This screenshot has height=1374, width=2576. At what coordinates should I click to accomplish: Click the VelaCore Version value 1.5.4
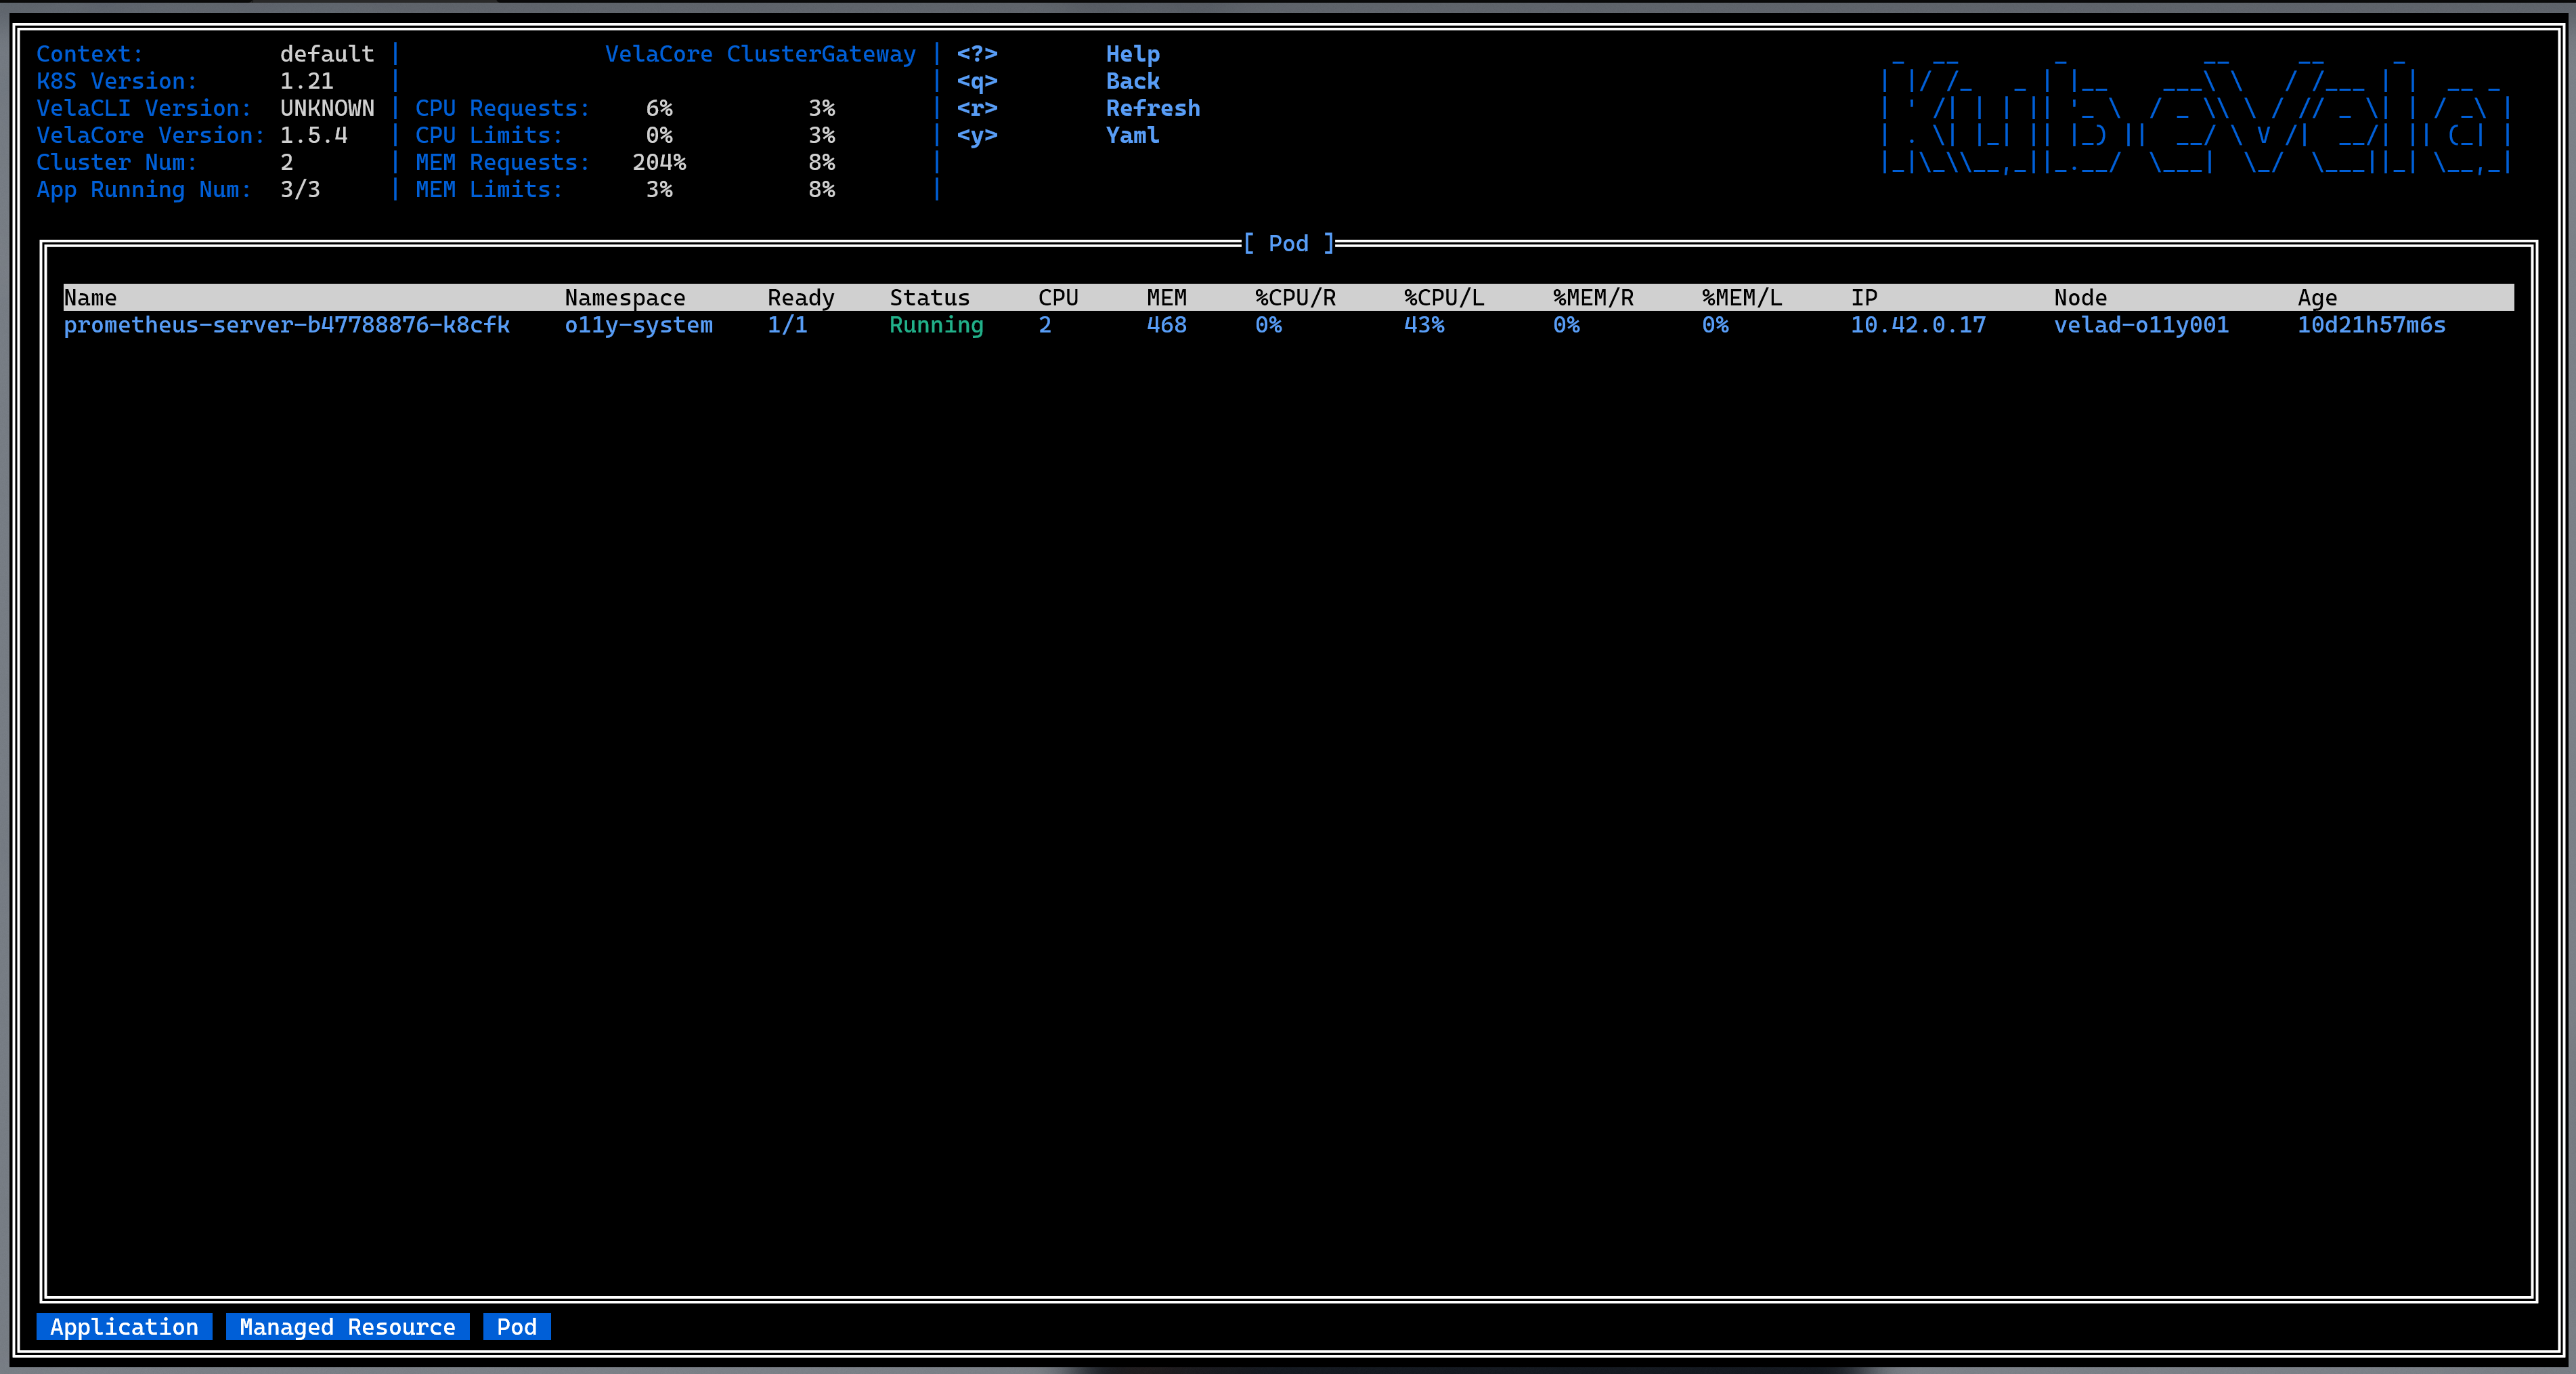click(x=314, y=135)
